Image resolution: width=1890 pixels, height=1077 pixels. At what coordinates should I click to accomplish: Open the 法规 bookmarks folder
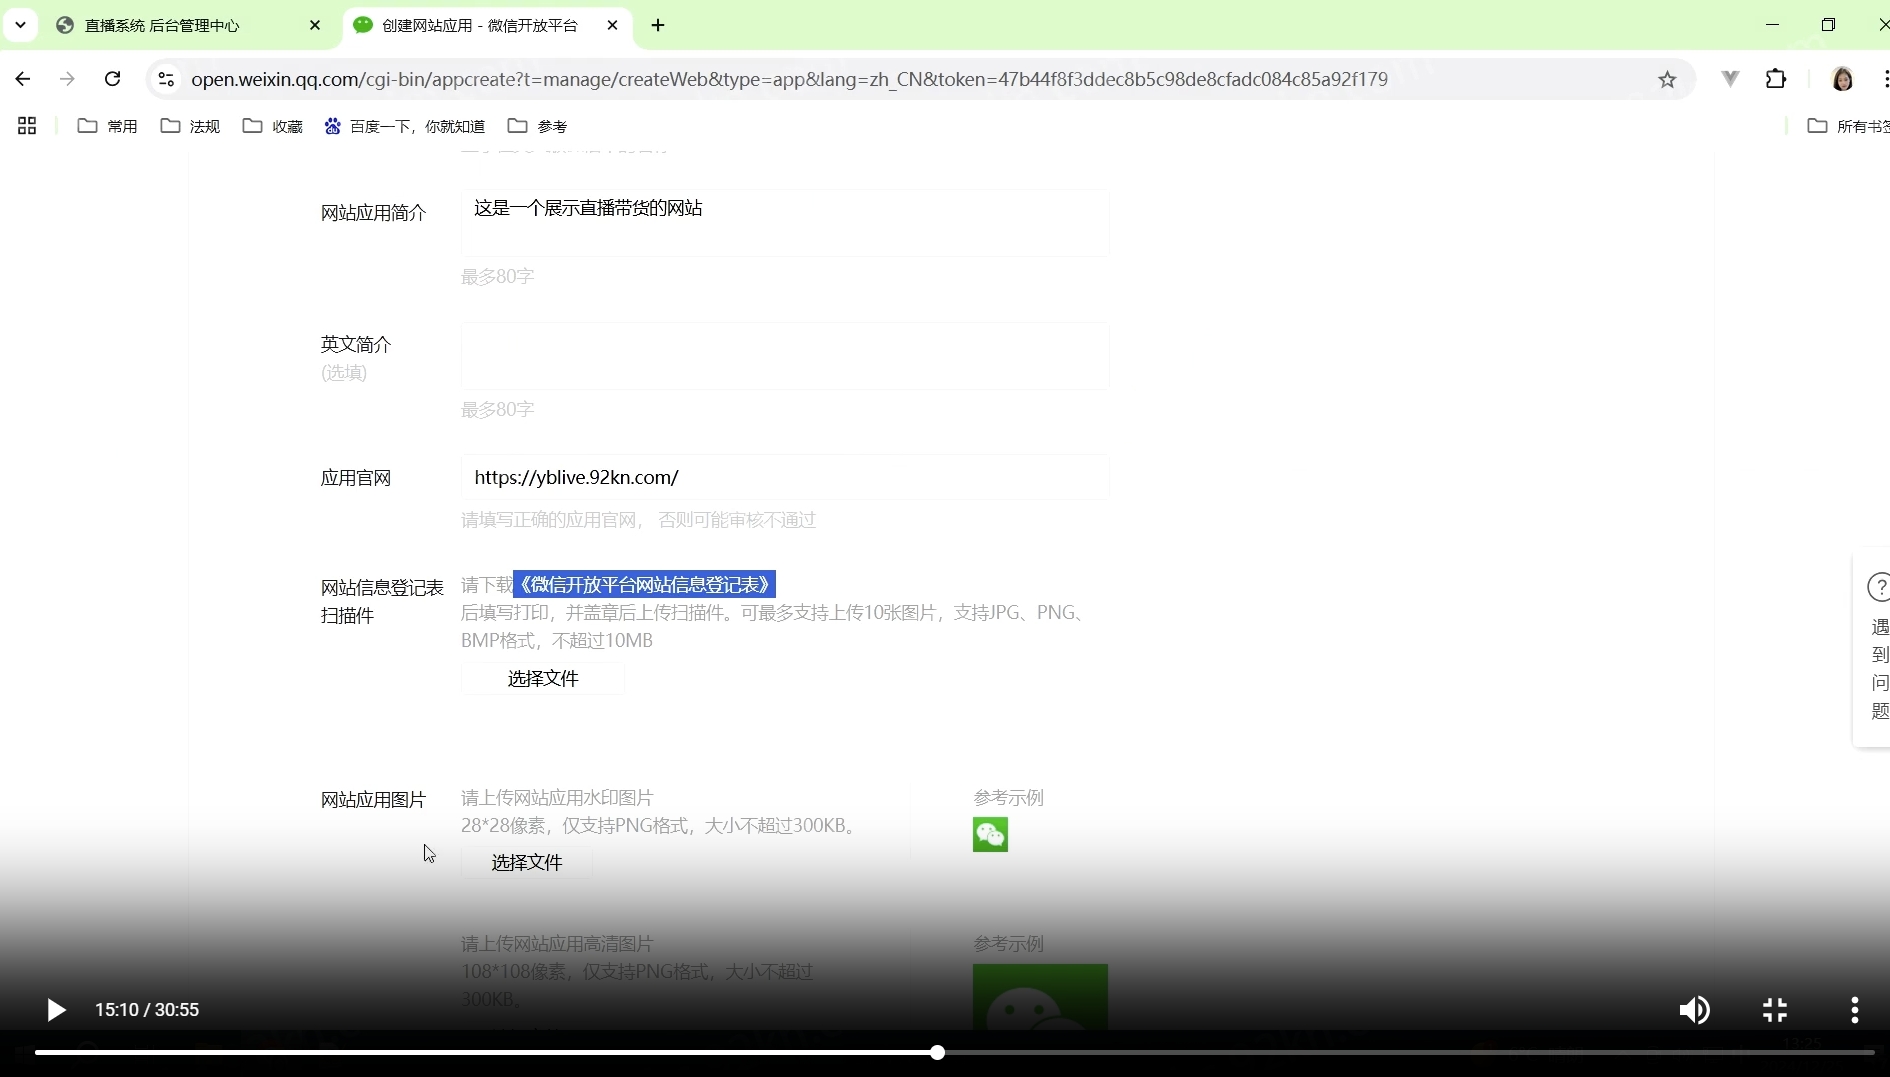190,126
